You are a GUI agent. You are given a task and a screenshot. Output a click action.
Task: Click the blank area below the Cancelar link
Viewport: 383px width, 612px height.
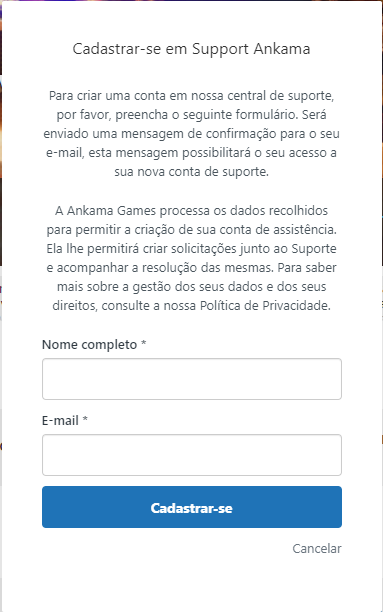click(x=191, y=584)
